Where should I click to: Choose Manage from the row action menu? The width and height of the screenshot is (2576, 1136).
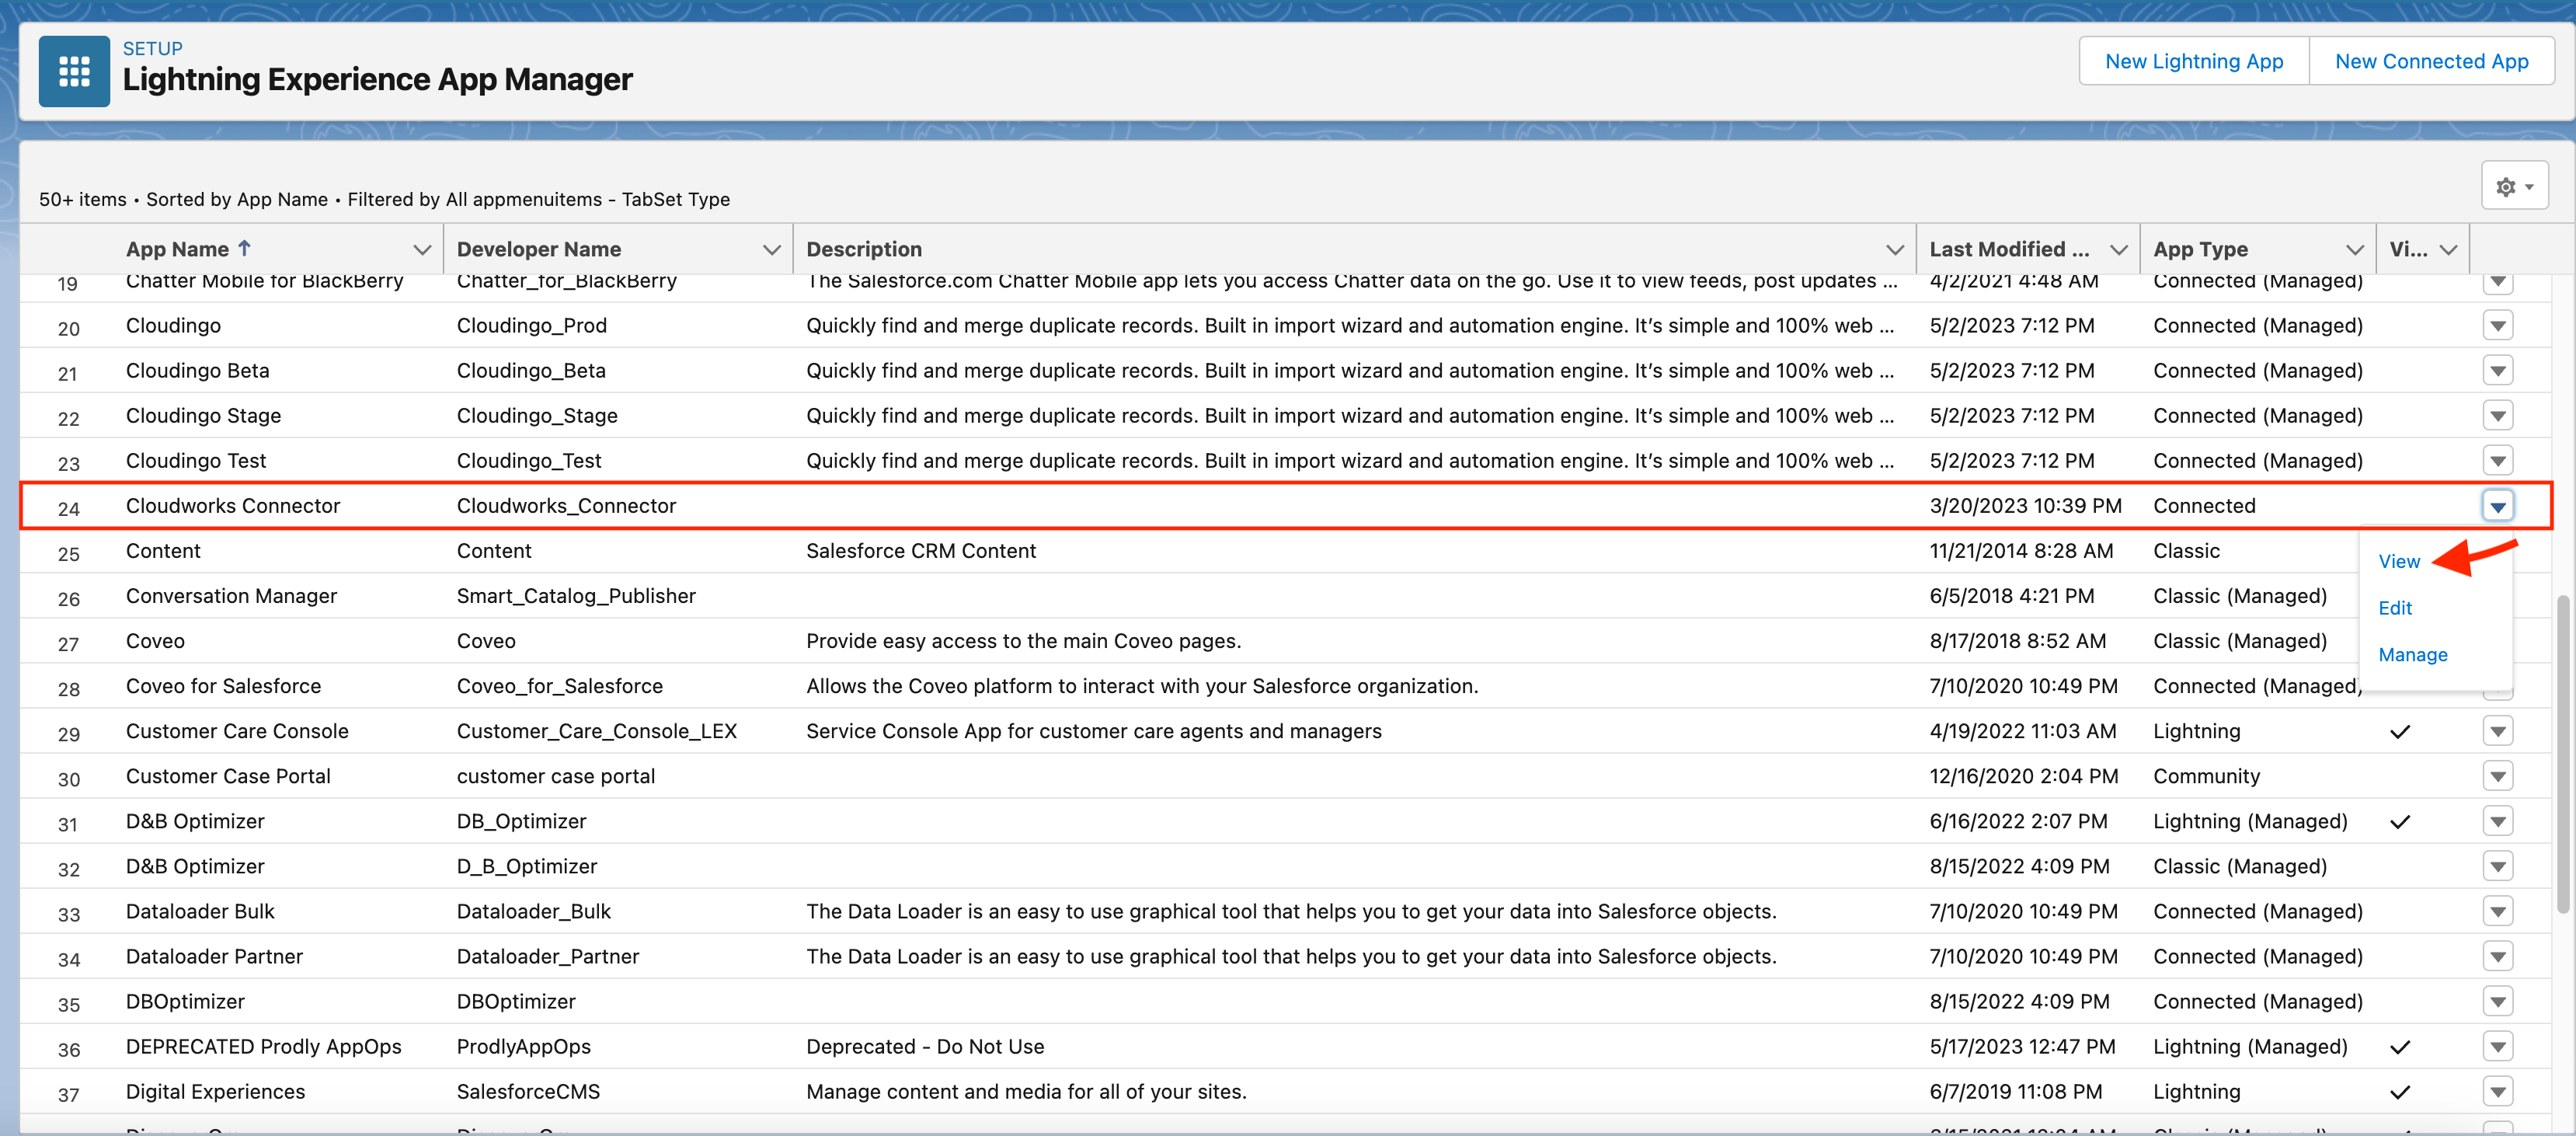click(2412, 654)
